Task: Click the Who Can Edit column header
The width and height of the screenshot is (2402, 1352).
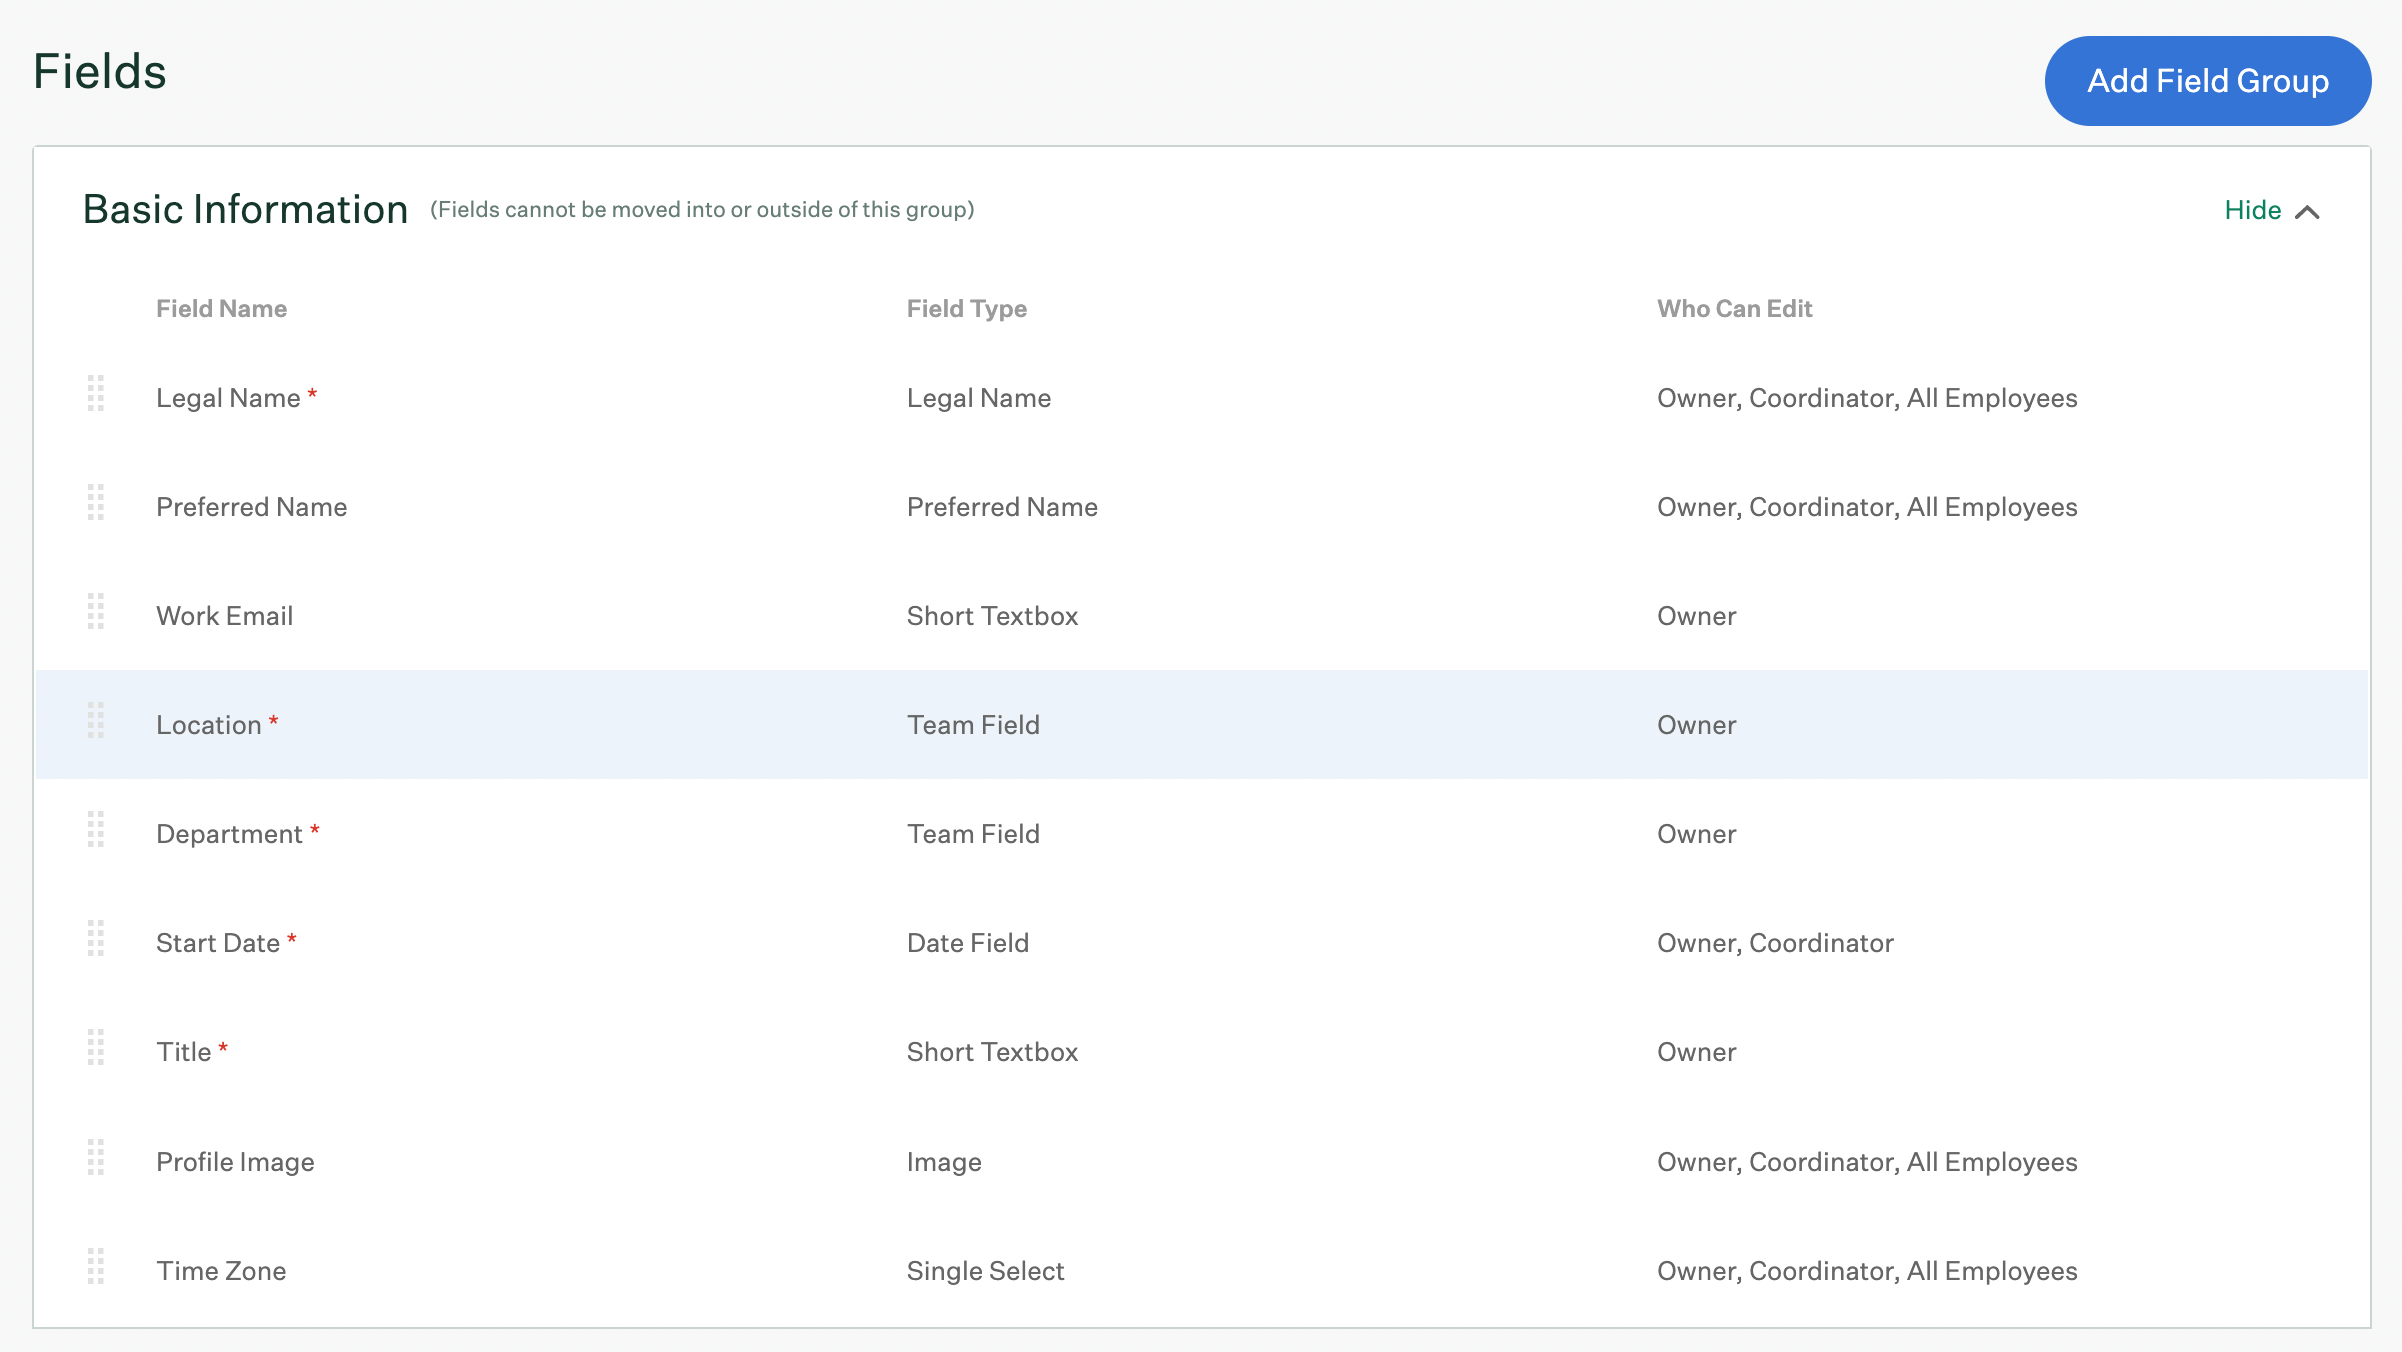Action: pyautogui.click(x=1735, y=309)
